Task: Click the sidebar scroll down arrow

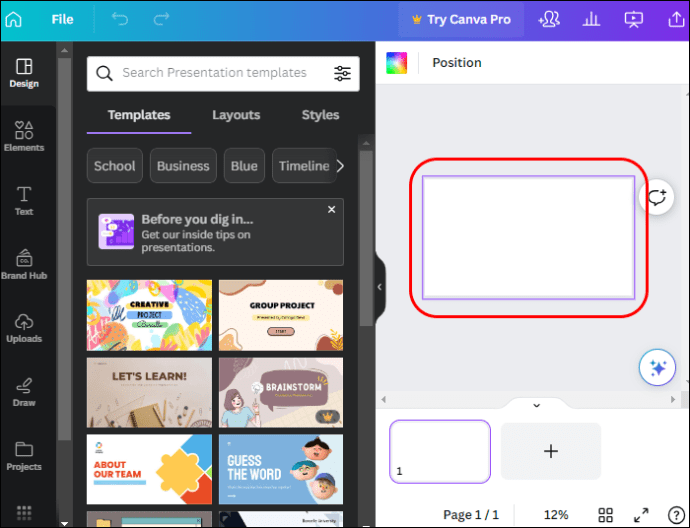Action: pyautogui.click(x=65, y=524)
